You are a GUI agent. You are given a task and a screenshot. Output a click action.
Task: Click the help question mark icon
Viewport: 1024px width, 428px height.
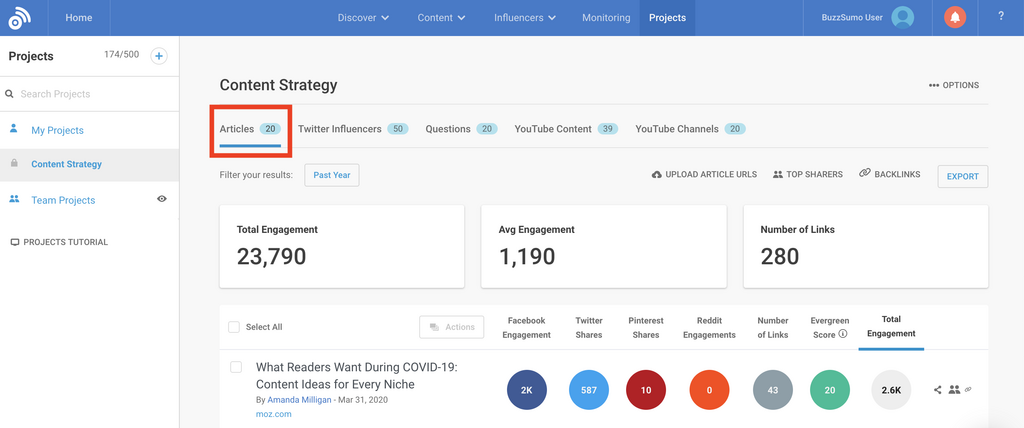tap(1001, 17)
